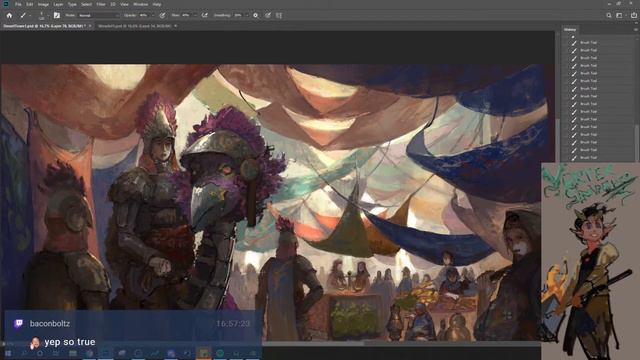The width and height of the screenshot is (640, 360).
Task: Open the Window menu
Action: [x=141, y=4]
